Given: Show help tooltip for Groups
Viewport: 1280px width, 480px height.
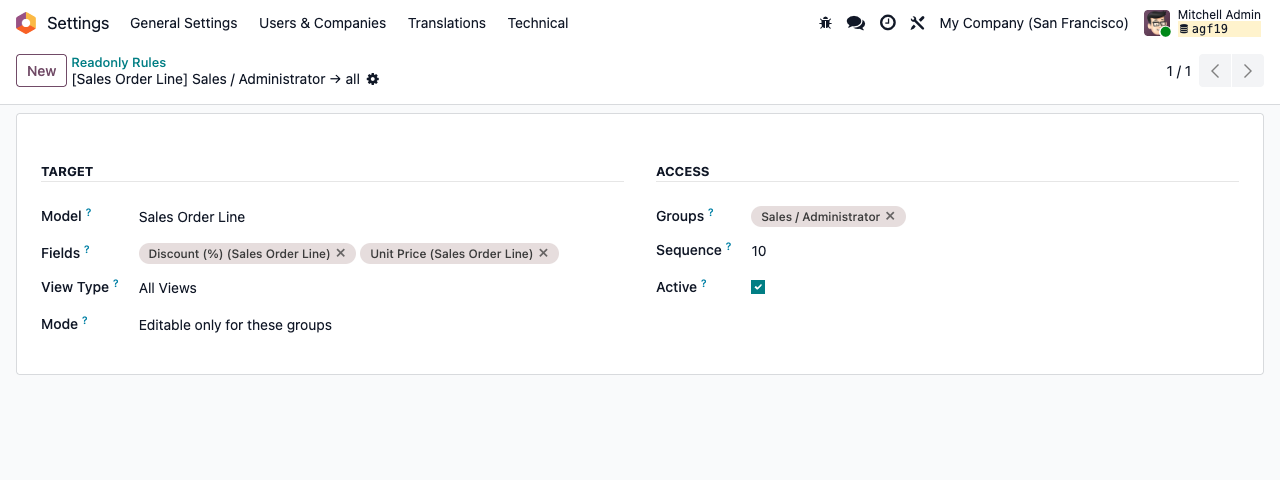Looking at the screenshot, I should [x=711, y=212].
